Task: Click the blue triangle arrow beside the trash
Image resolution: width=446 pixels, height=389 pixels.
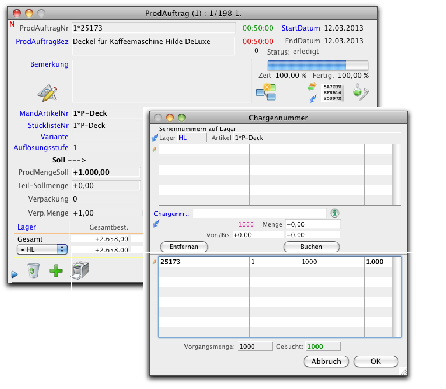Action: click(14, 274)
